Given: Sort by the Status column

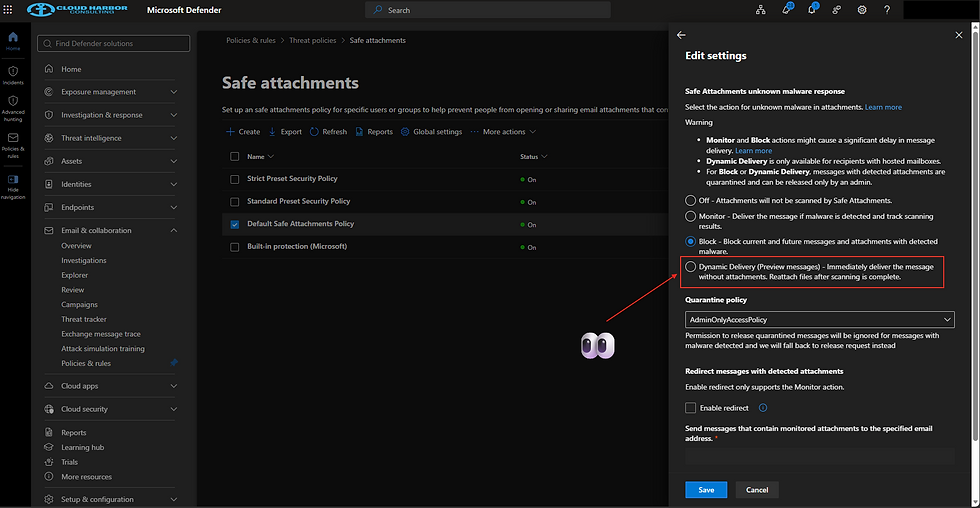Looking at the screenshot, I should 533,157.
